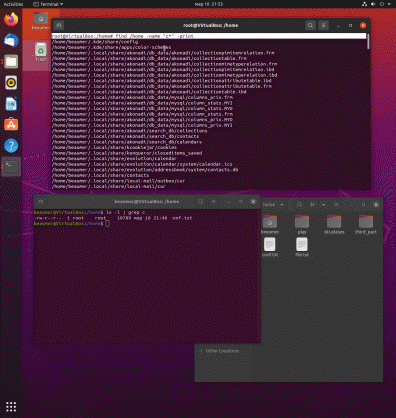The width and height of the screenshot is (396, 418).
Task: Click the root terminal scrollbar
Action: click(368, 42)
